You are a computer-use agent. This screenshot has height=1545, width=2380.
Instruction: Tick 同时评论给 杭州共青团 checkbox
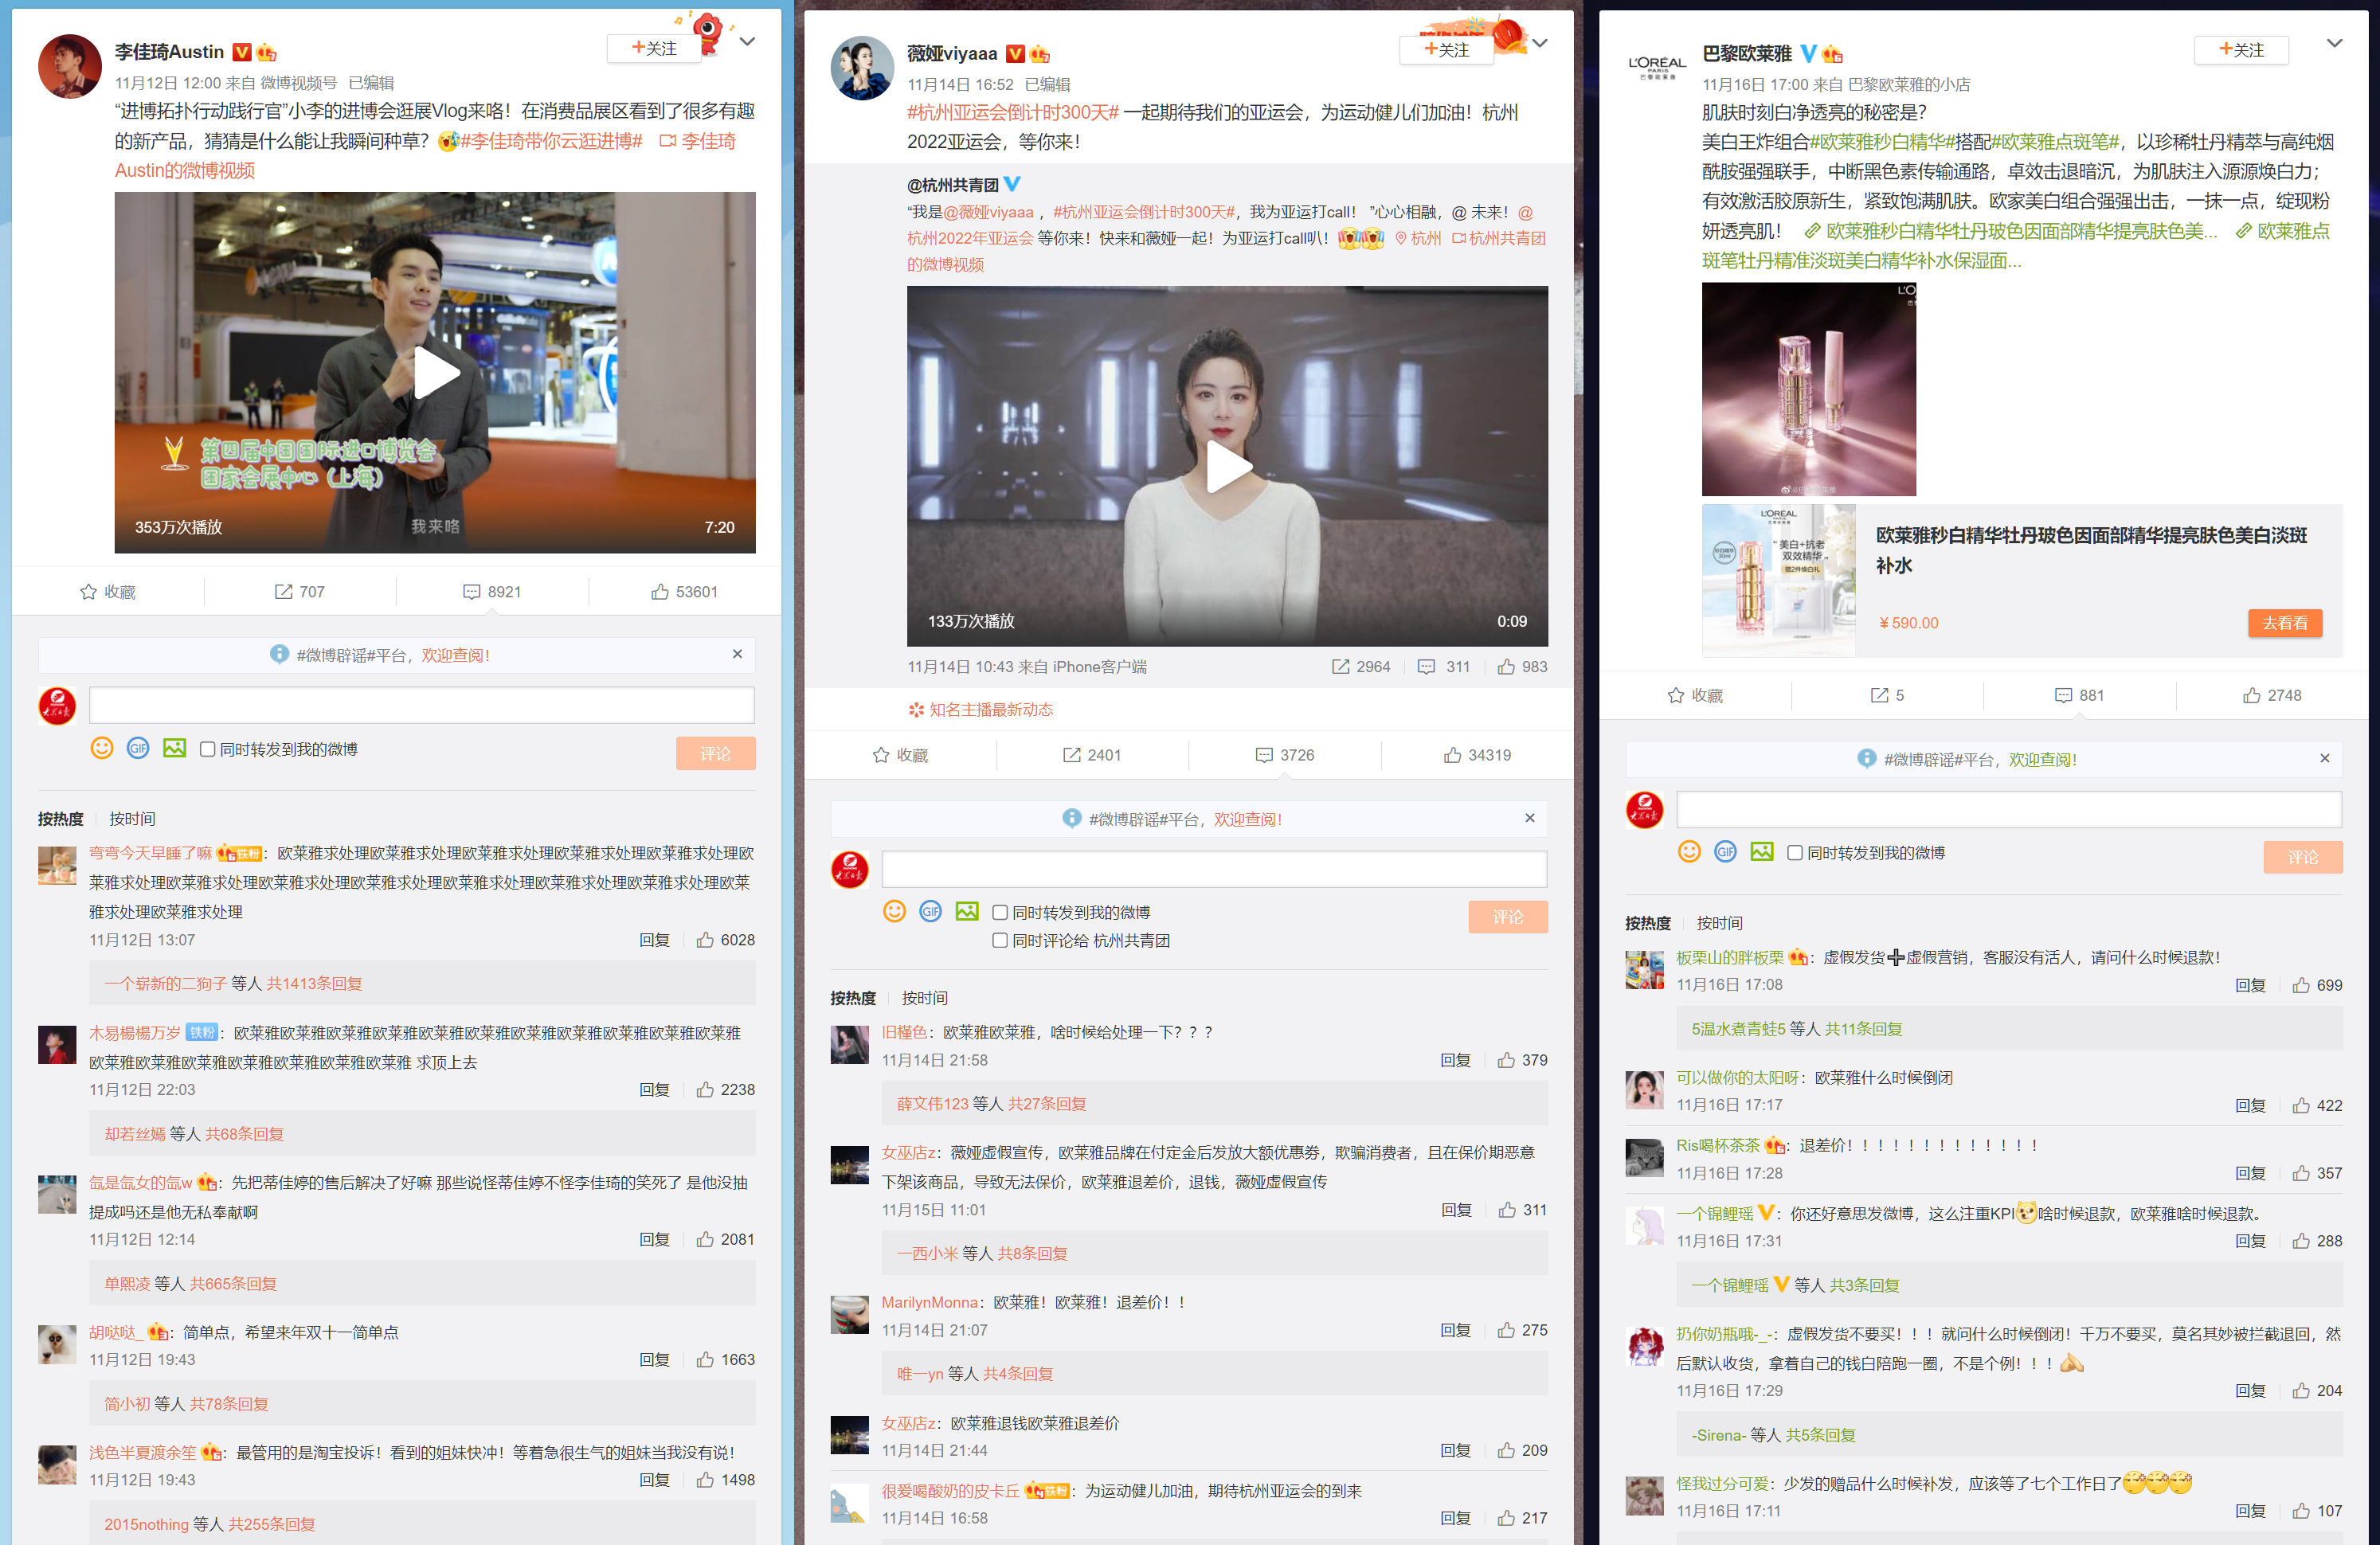(999, 940)
